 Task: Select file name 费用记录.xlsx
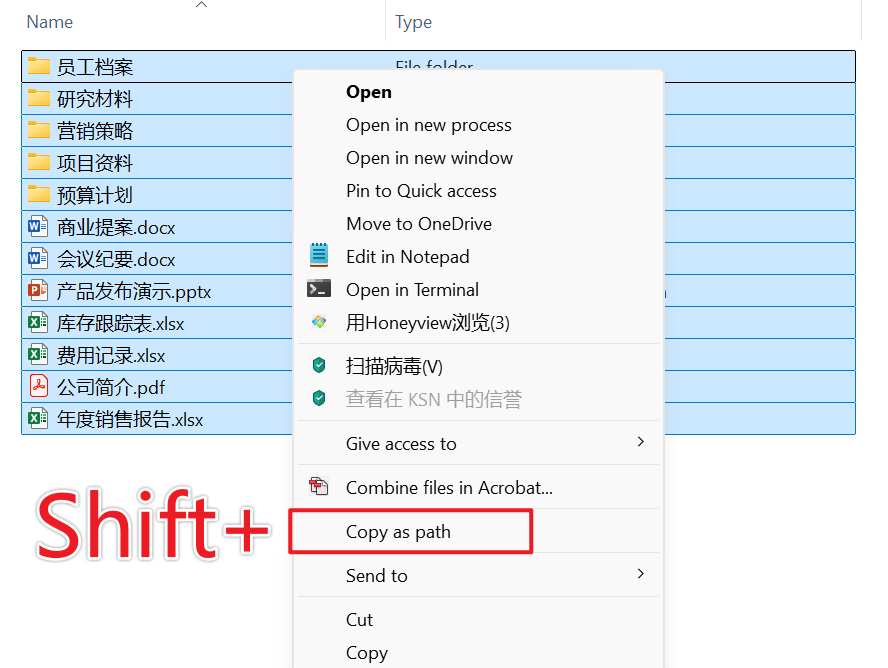click(111, 355)
